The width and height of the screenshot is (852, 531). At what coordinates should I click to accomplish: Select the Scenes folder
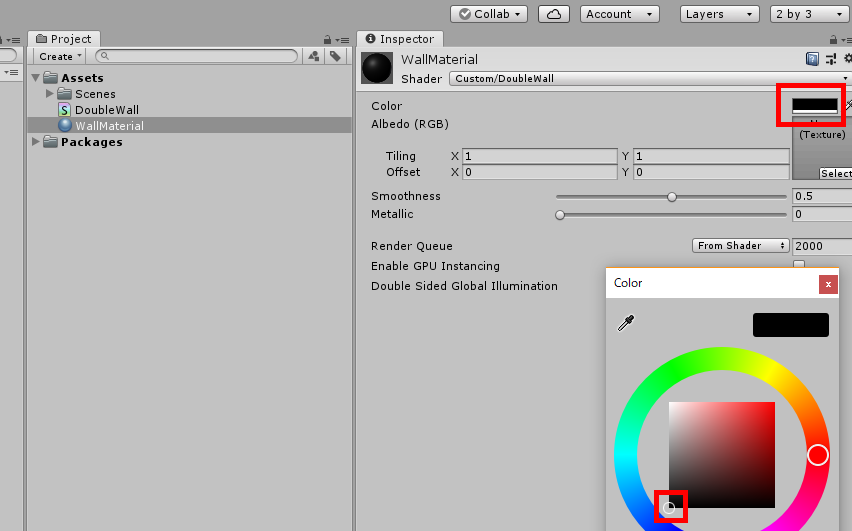pyautogui.click(x=95, y=94)
